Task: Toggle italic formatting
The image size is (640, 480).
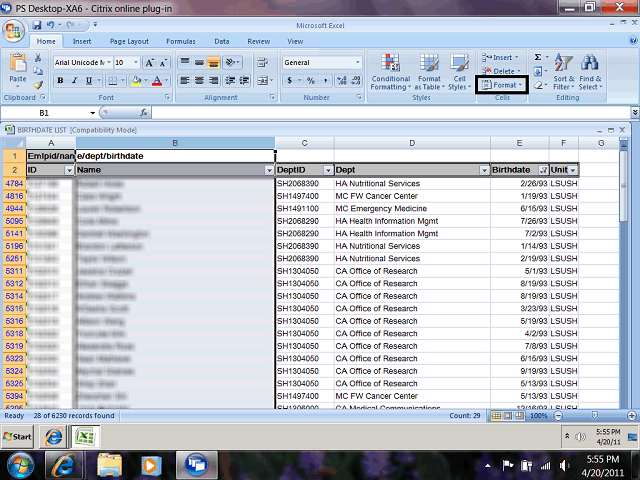Action: pyautogui.click(x=74, y=80)
